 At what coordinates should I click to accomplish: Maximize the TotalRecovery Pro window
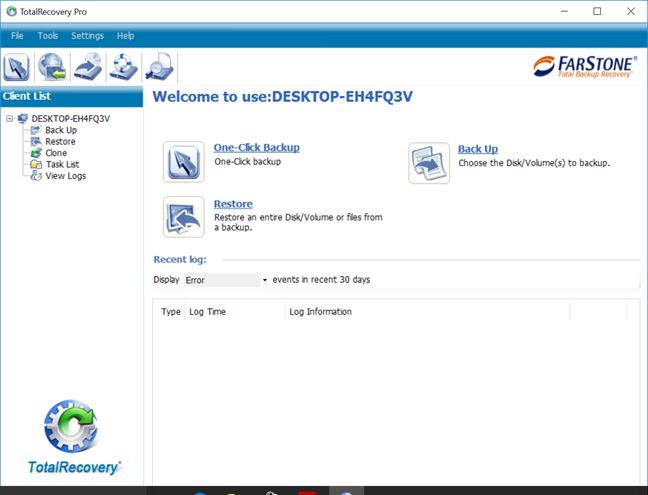pos(597,12)
